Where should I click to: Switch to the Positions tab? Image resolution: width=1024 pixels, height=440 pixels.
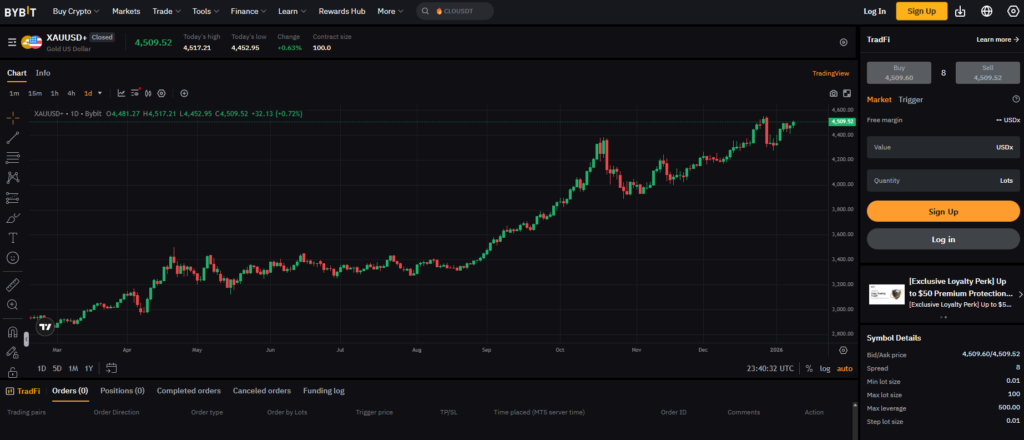(122, 391)
